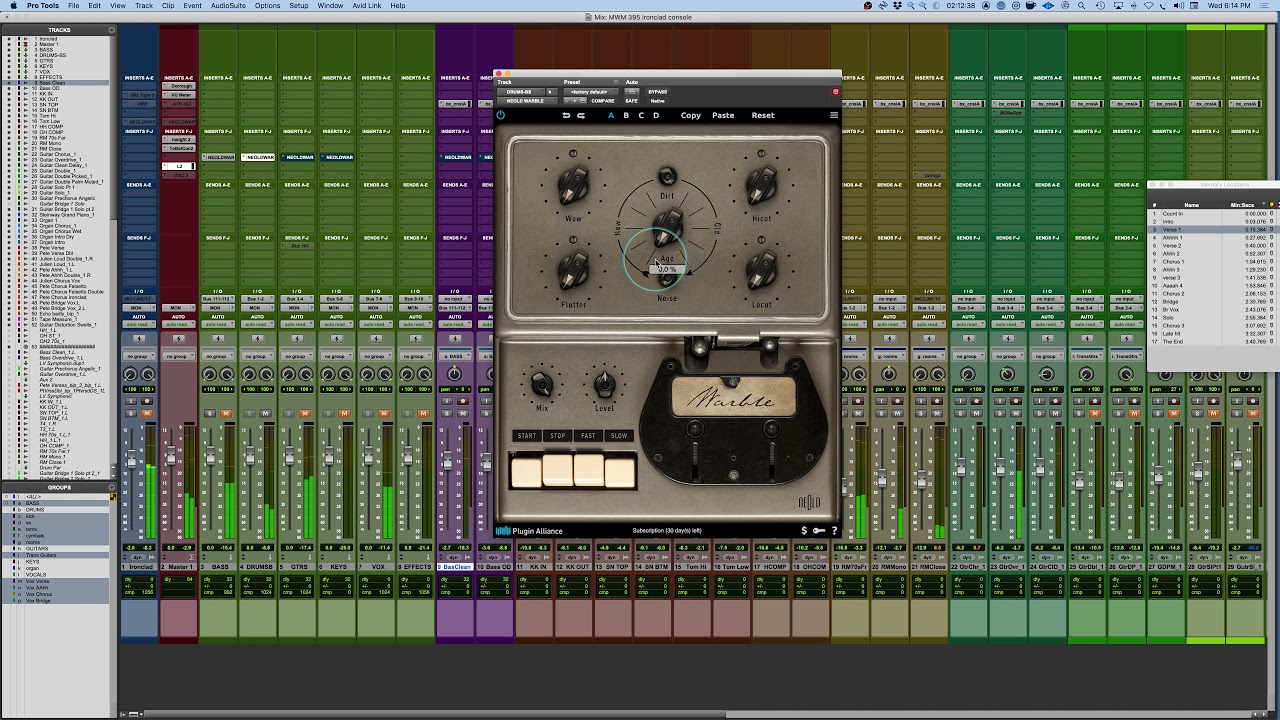This screenshot has width=1280, height=720.
Task: Open the DRUMS-BS track selector dropdown
Action: pos(519,92)
